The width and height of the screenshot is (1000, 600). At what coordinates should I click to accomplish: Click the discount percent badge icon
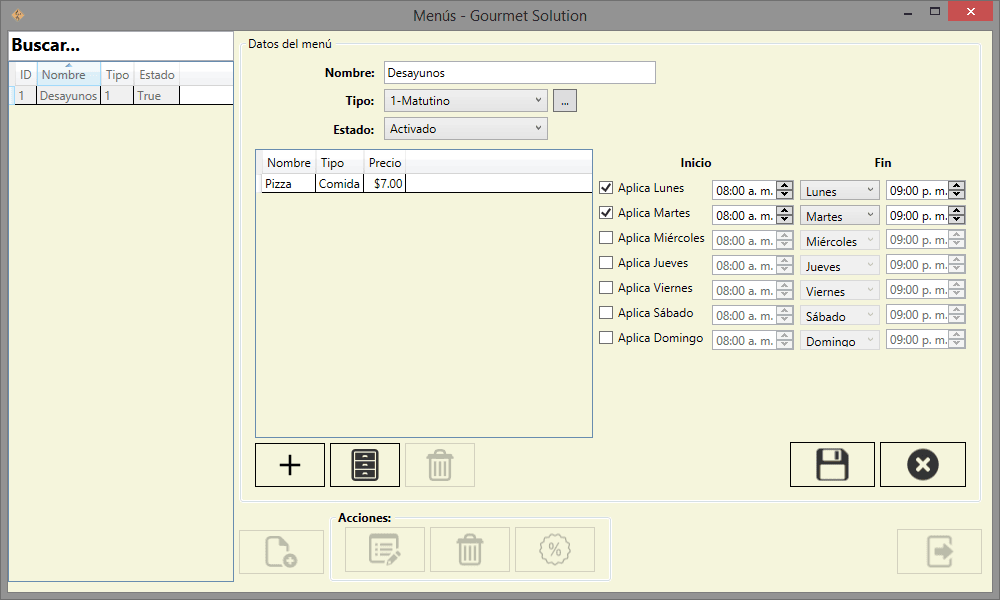click(554, 549)
